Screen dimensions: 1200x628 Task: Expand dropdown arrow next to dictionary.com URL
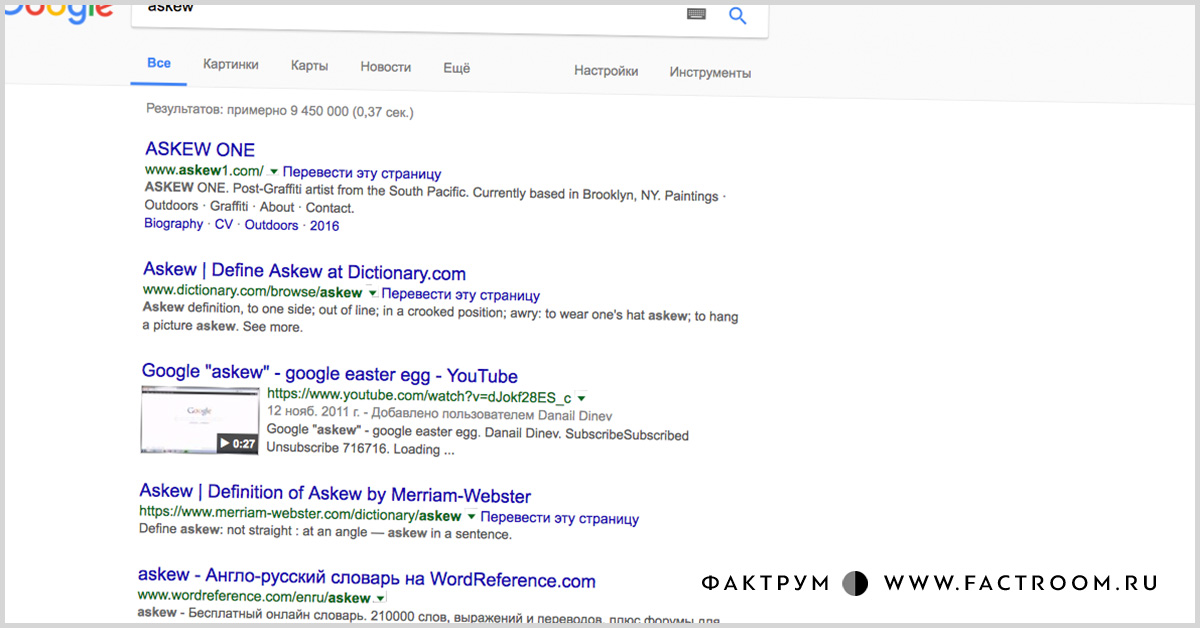(372, 294)
